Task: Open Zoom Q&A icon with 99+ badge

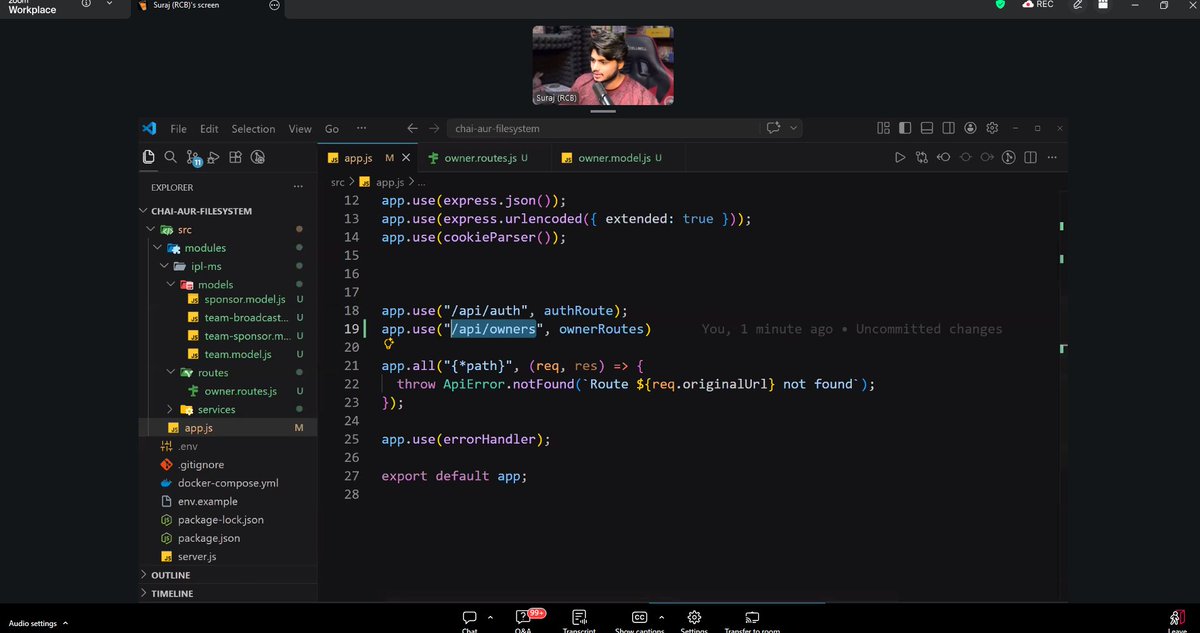Action: click(523, 618)
